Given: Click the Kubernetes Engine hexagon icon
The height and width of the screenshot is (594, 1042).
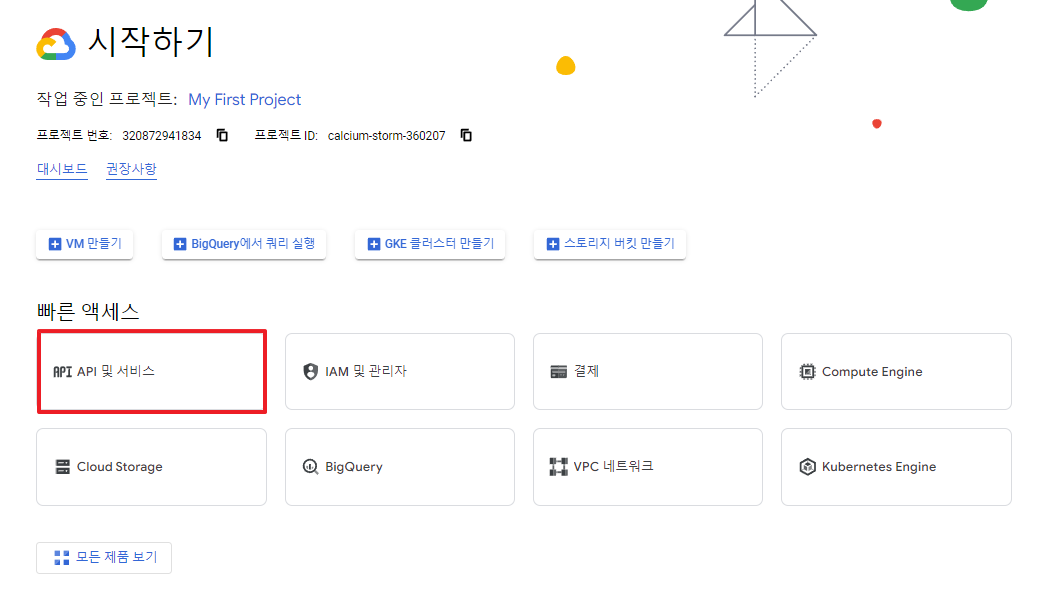Looking at the screenshot, I should pos(807,467).
